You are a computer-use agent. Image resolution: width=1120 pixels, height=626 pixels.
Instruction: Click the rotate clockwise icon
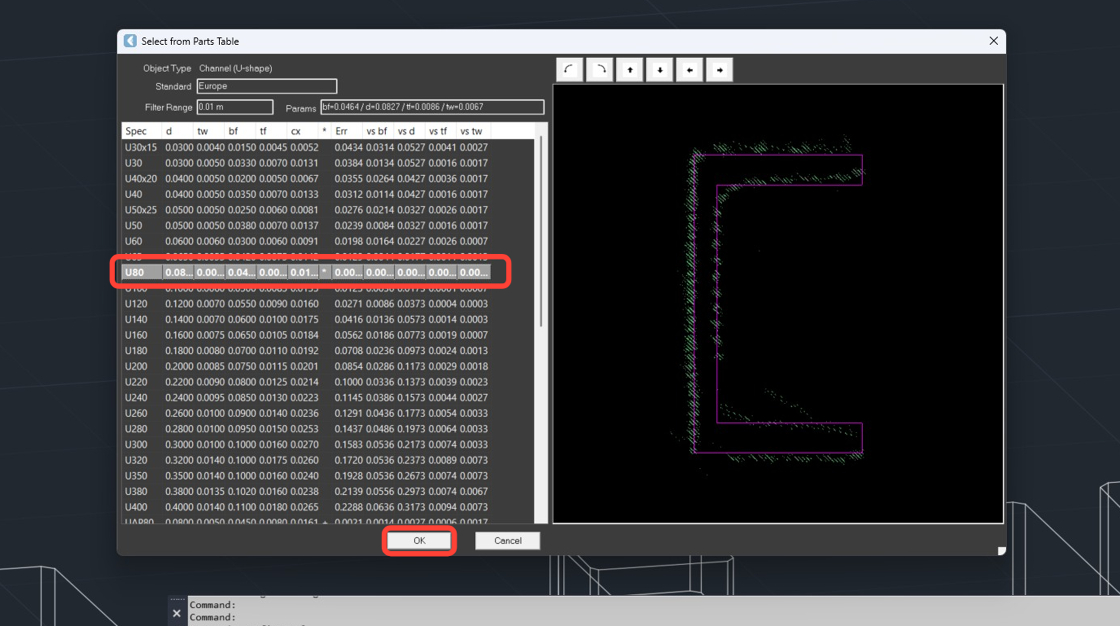click(599, 70)
